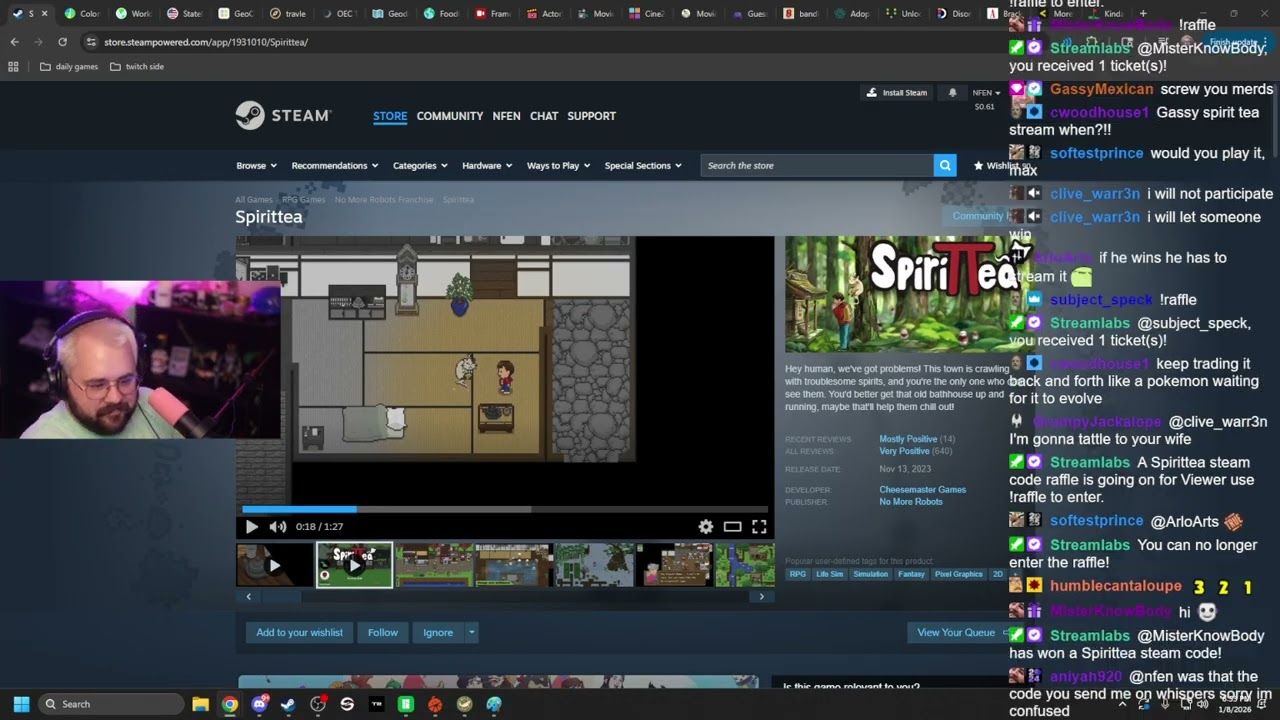1280x720 pixels.
Task: Click the Ignore button
Action: pos(438,633)
